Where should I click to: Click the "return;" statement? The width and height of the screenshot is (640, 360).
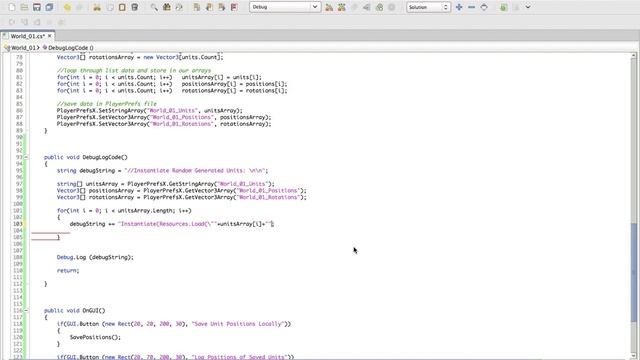tap(68, 271)
